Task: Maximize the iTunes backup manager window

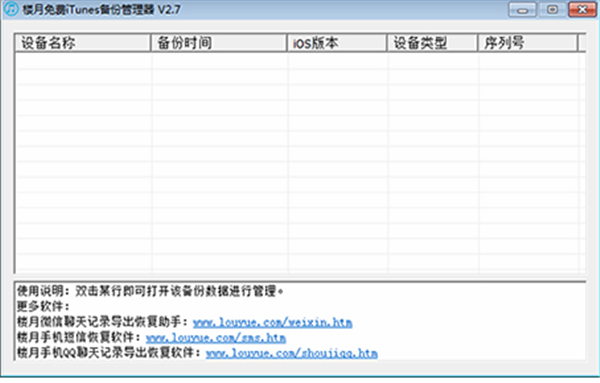Action: pos(552,10)
